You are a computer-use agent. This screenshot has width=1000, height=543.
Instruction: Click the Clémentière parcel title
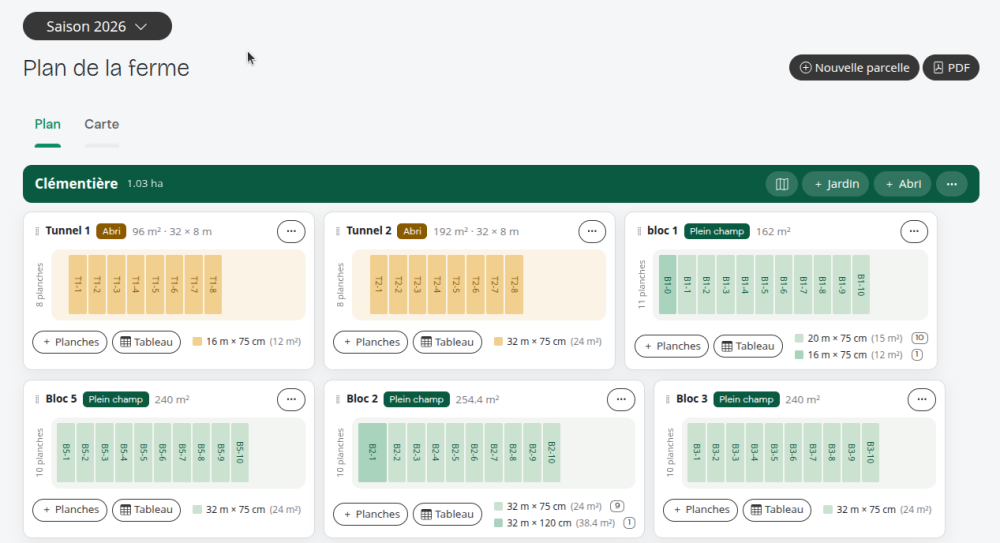point(77,184)
